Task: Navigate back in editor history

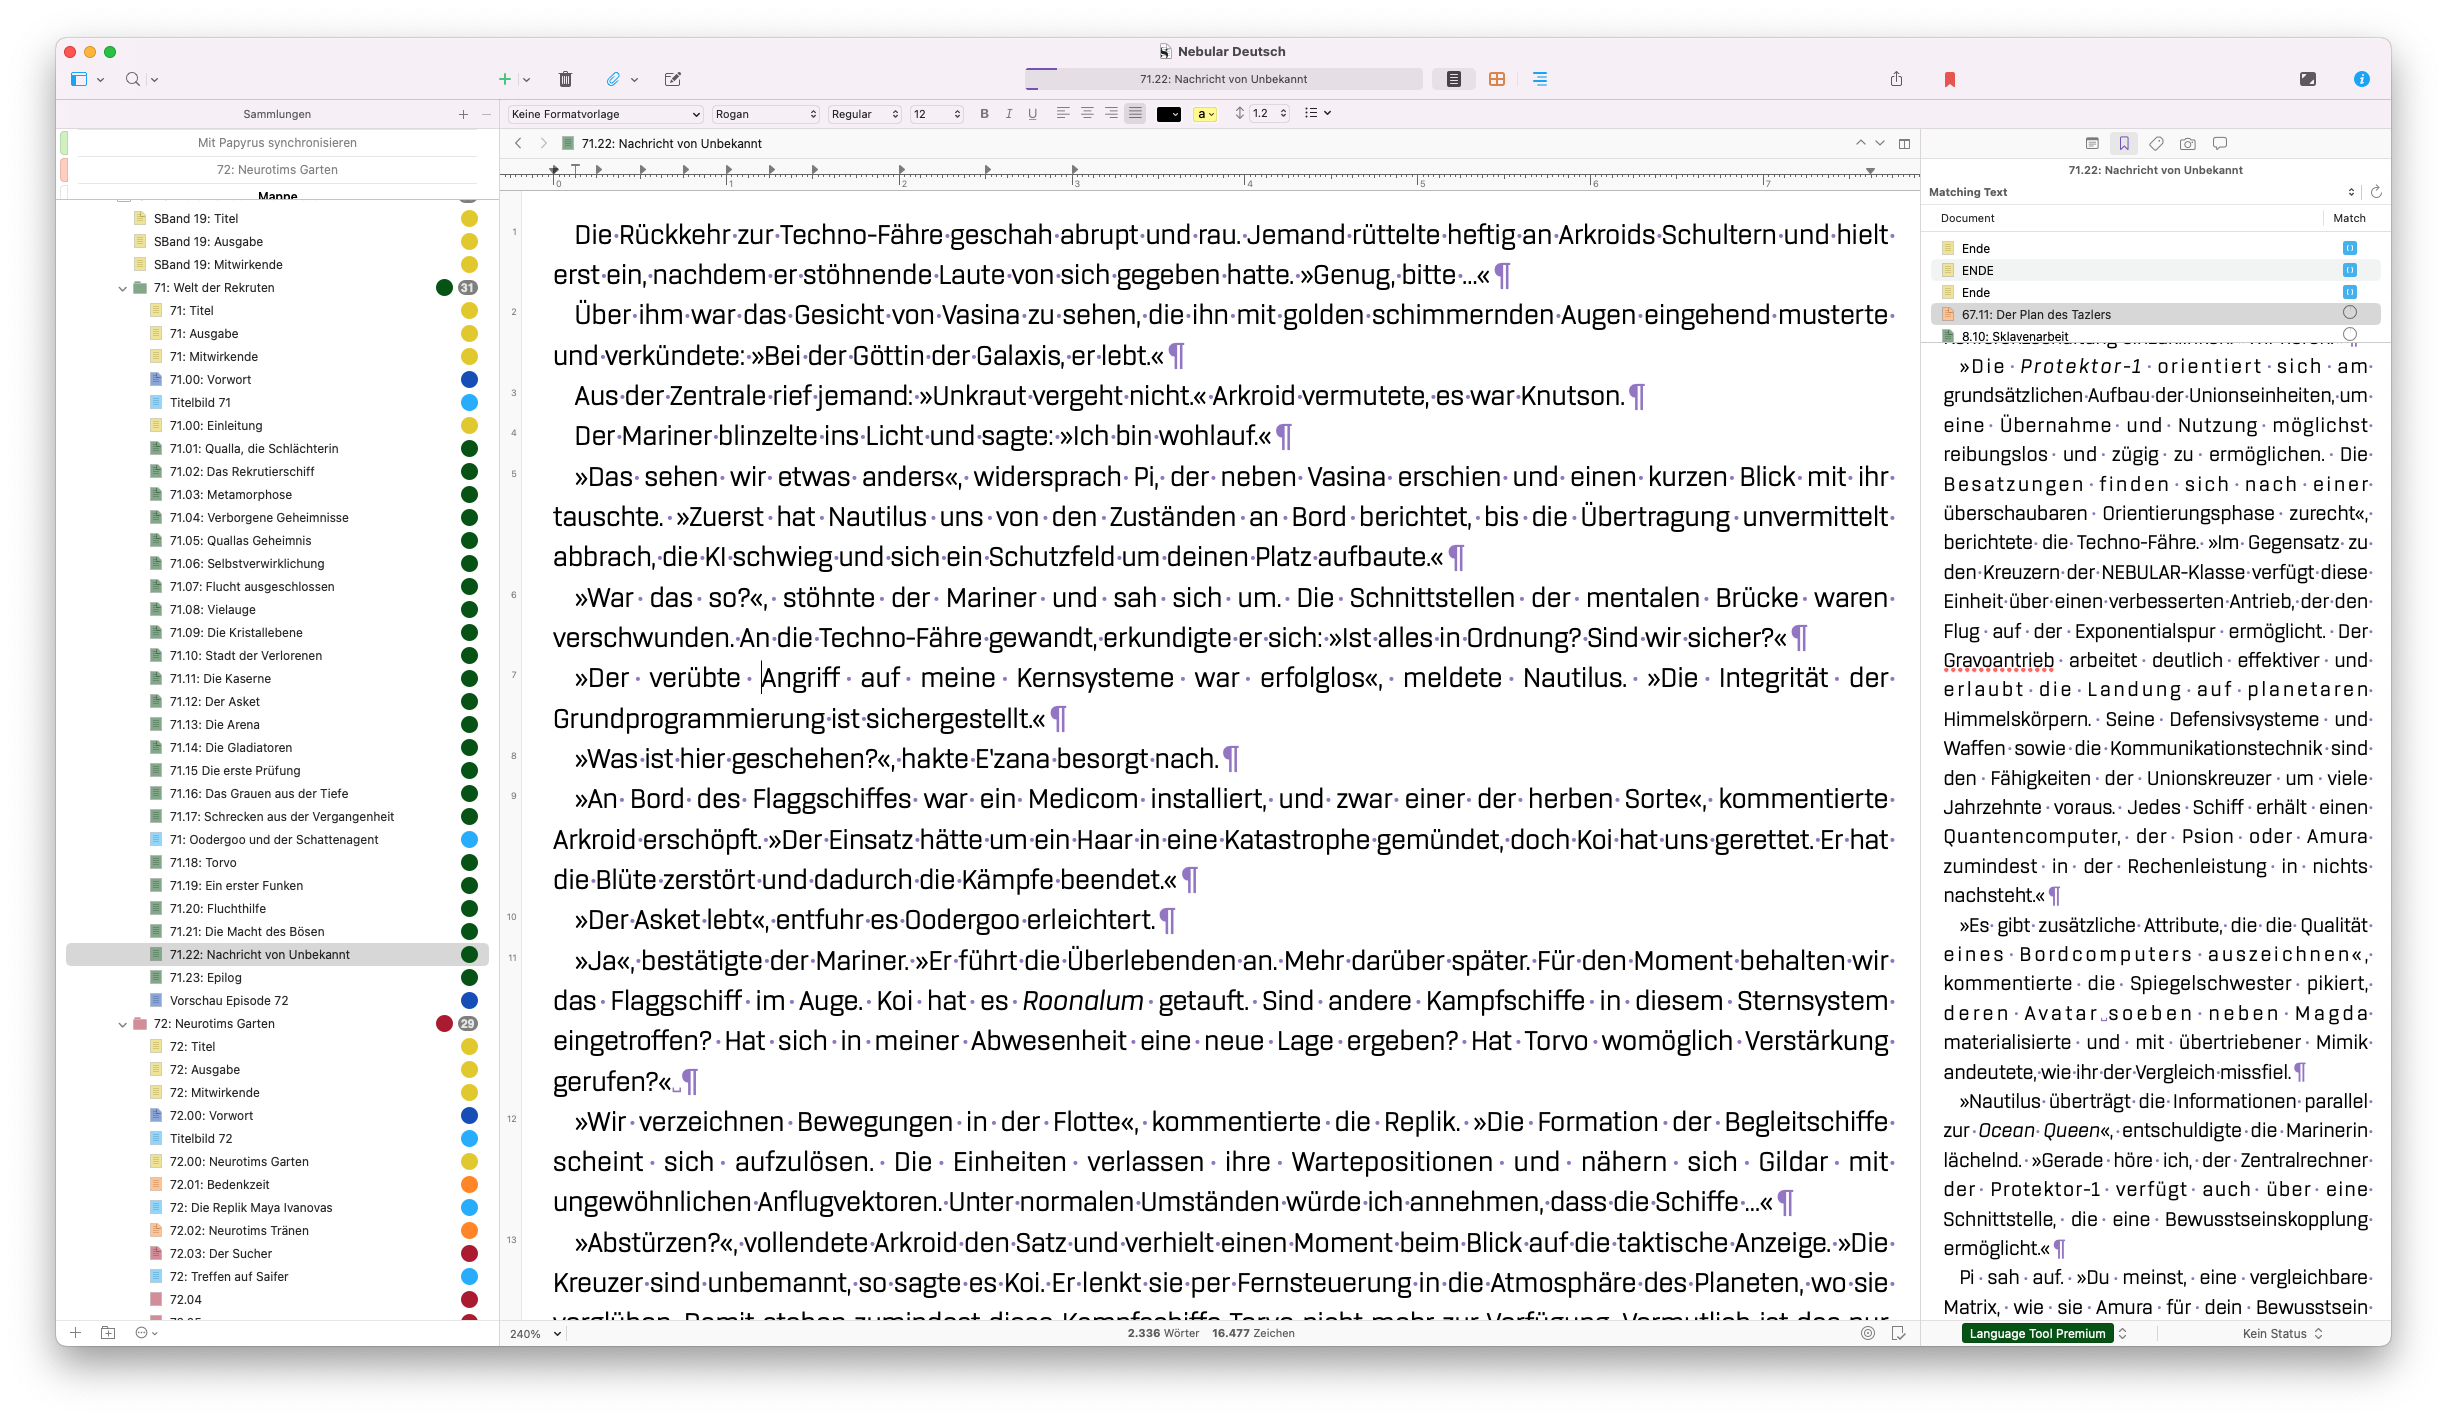Action: [x=518, y=143]
